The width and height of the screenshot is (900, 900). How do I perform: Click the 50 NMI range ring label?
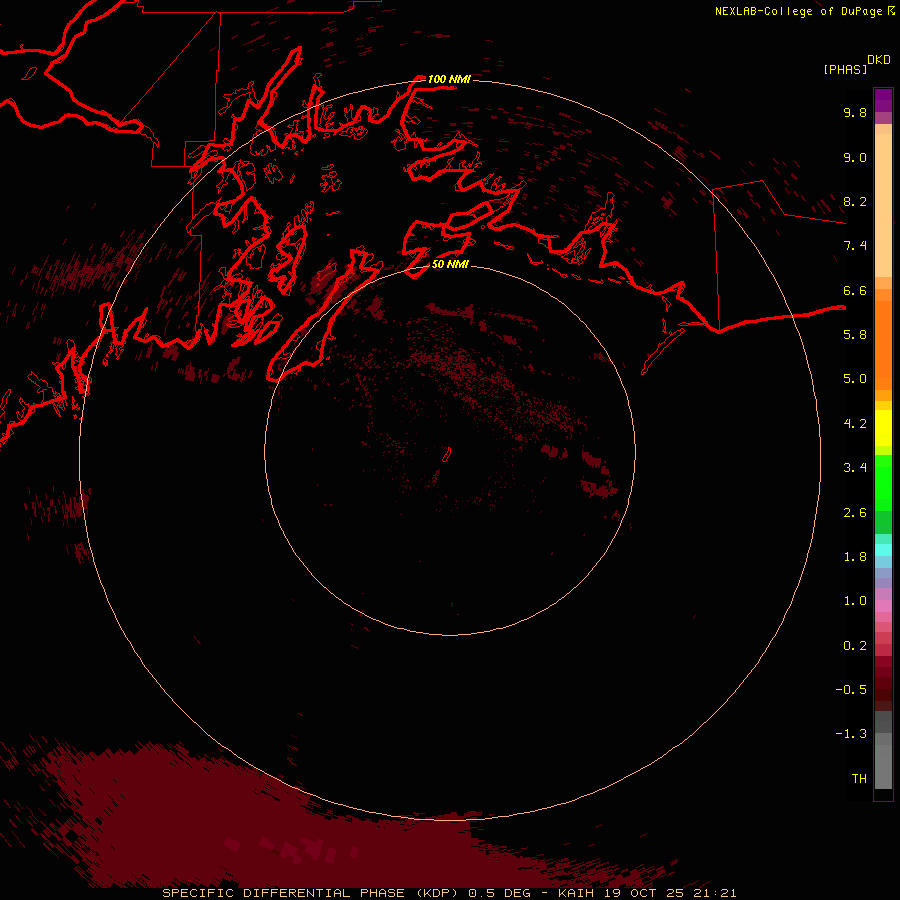click(x=450, y=264)
